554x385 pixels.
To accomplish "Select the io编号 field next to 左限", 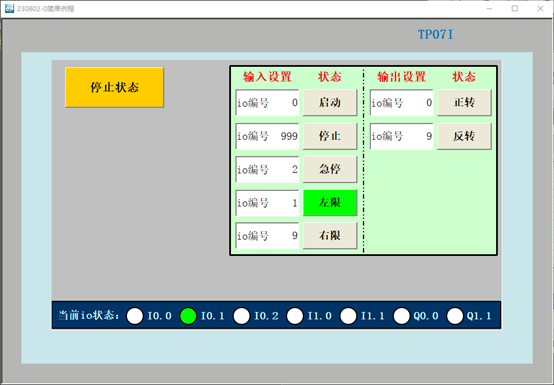I will coord(267,203).
